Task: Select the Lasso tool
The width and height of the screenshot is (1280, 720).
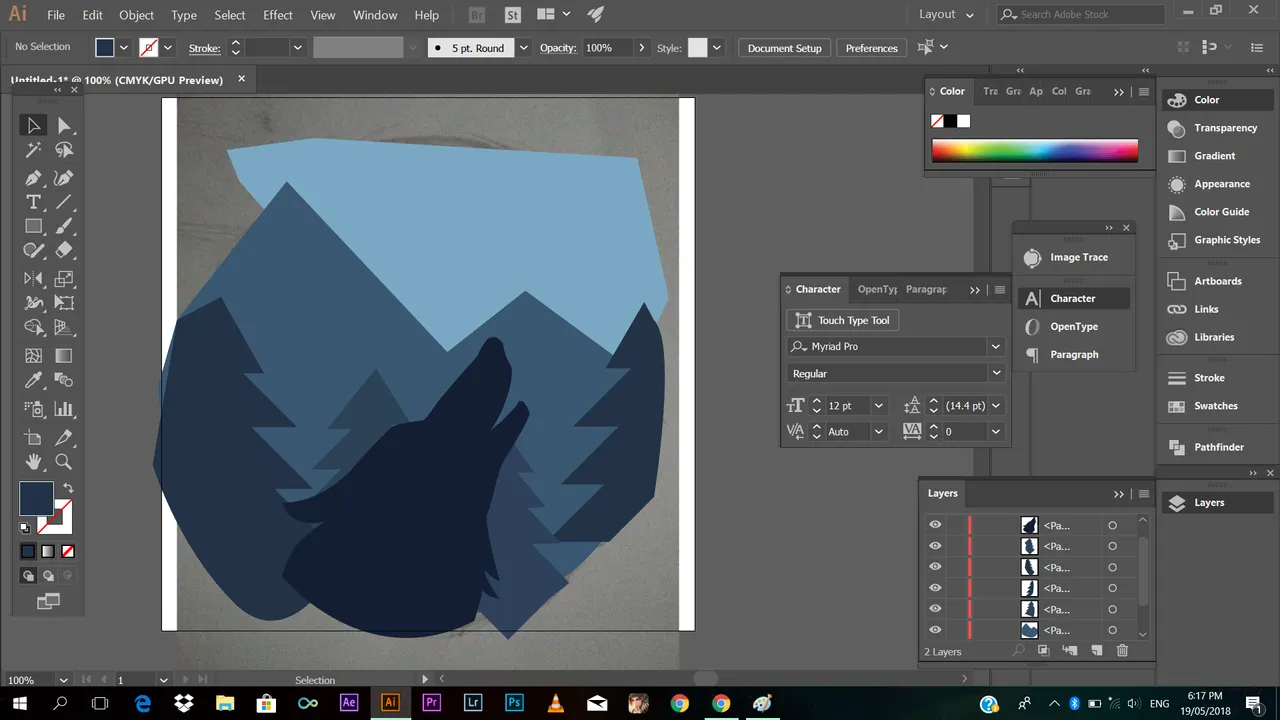Action: 64,150
